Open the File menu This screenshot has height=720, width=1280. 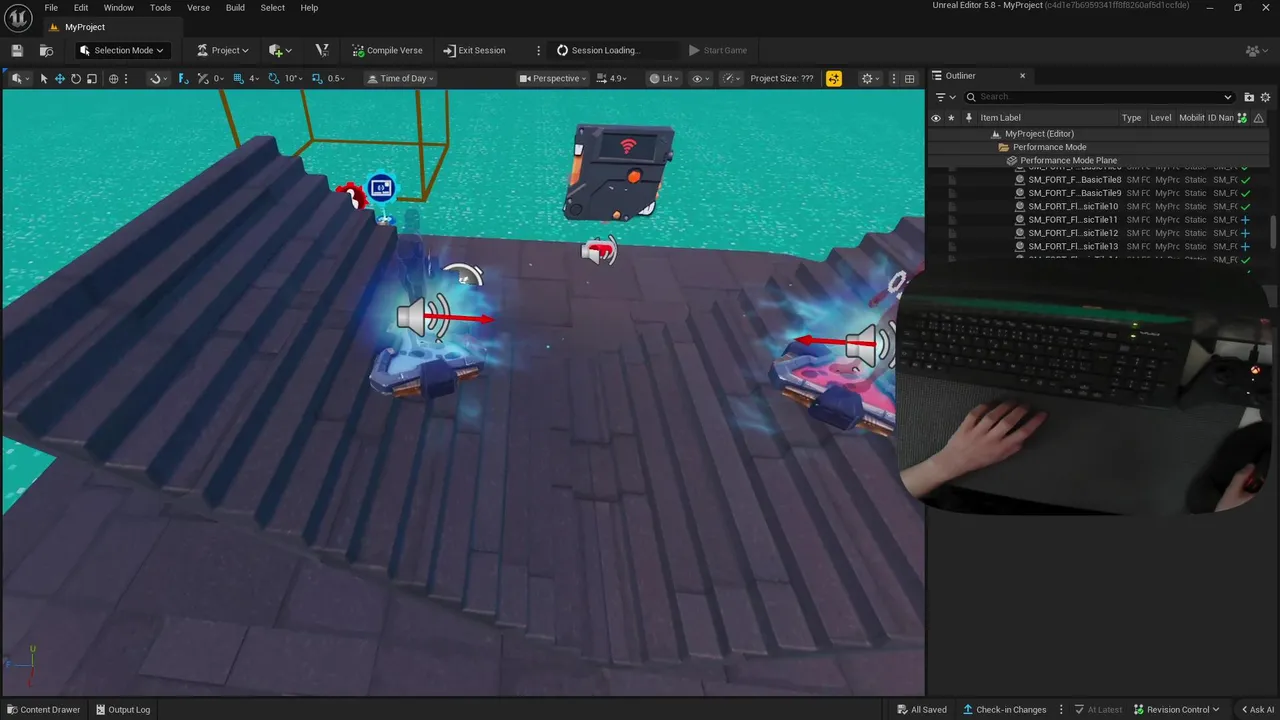[x=51, y=8]
